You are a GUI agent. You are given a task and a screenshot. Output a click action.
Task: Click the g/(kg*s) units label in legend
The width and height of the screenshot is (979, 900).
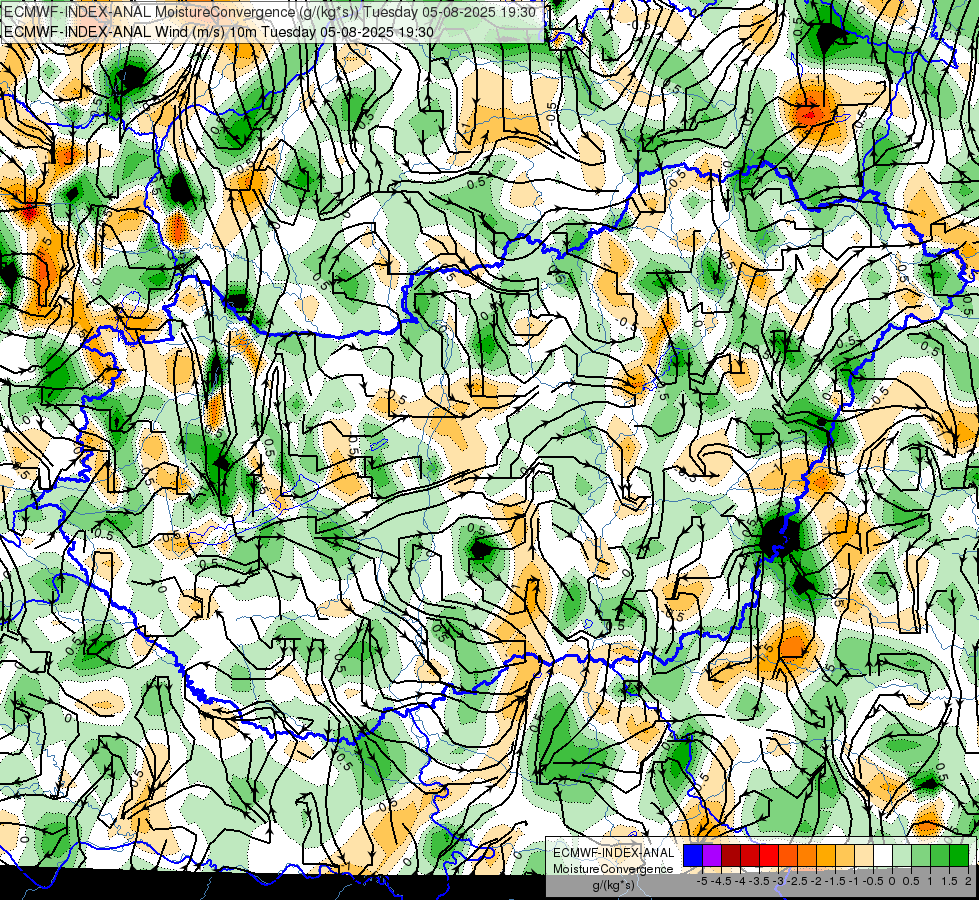613,885
